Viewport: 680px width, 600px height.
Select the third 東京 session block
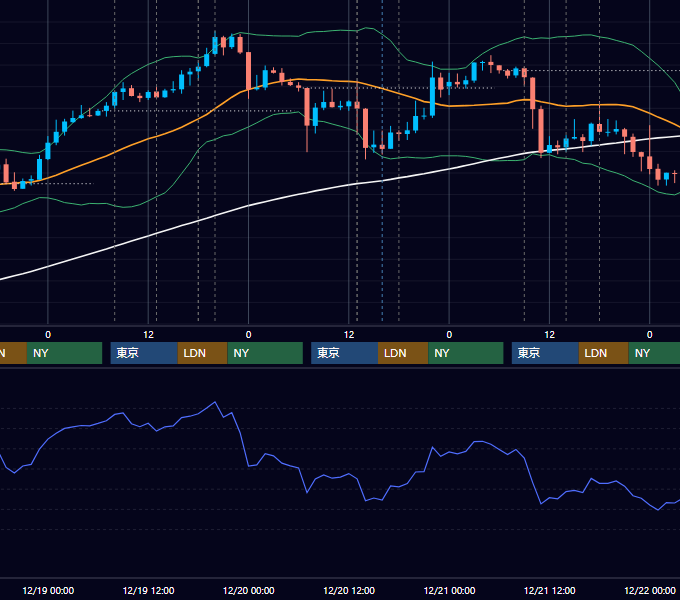545,353
